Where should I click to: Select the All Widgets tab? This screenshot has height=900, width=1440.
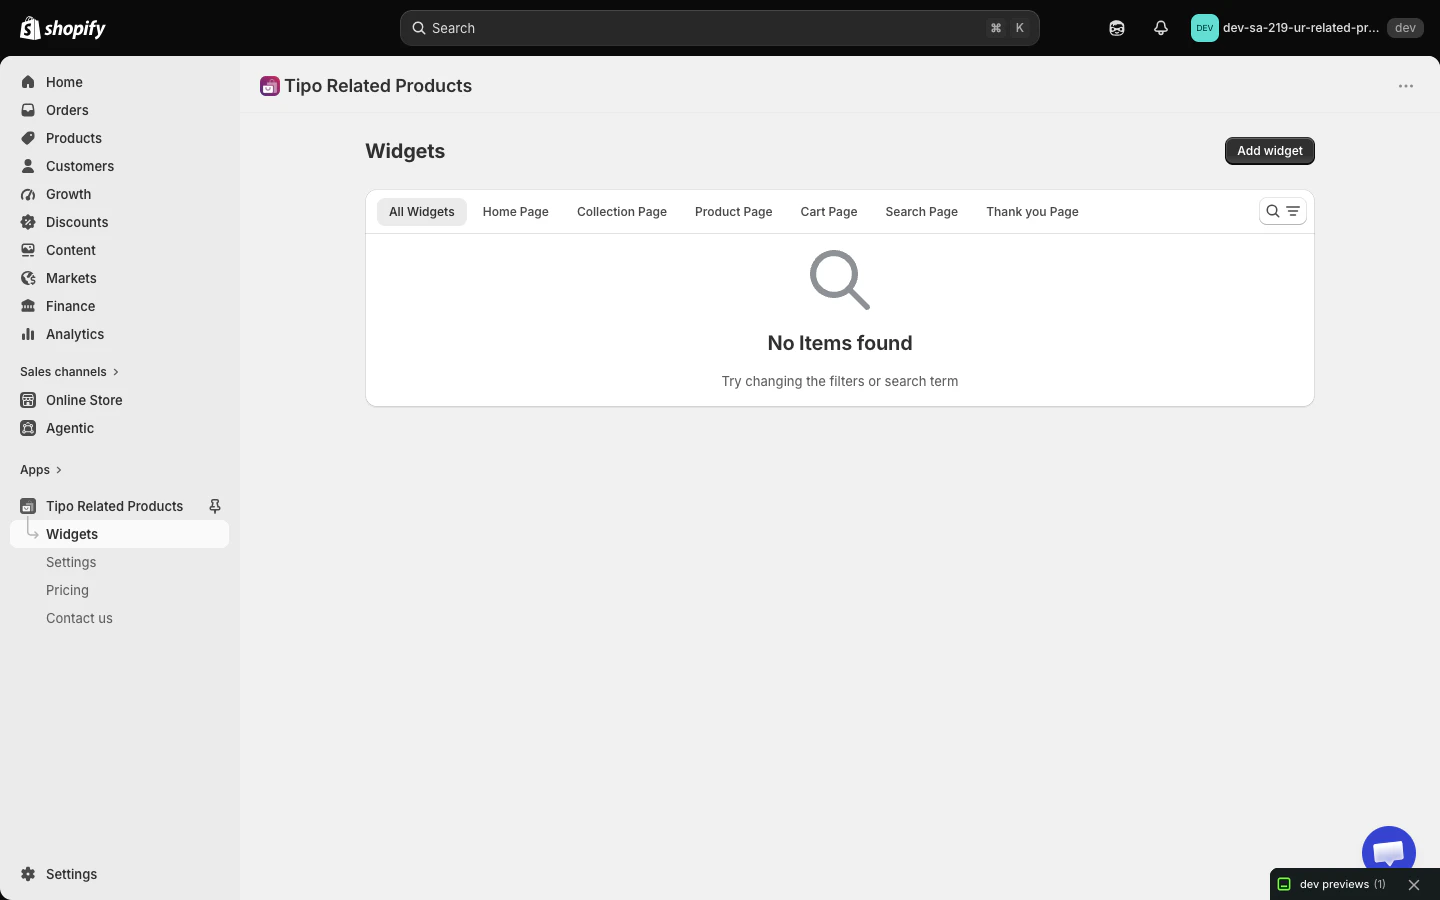tap(422, 212)
